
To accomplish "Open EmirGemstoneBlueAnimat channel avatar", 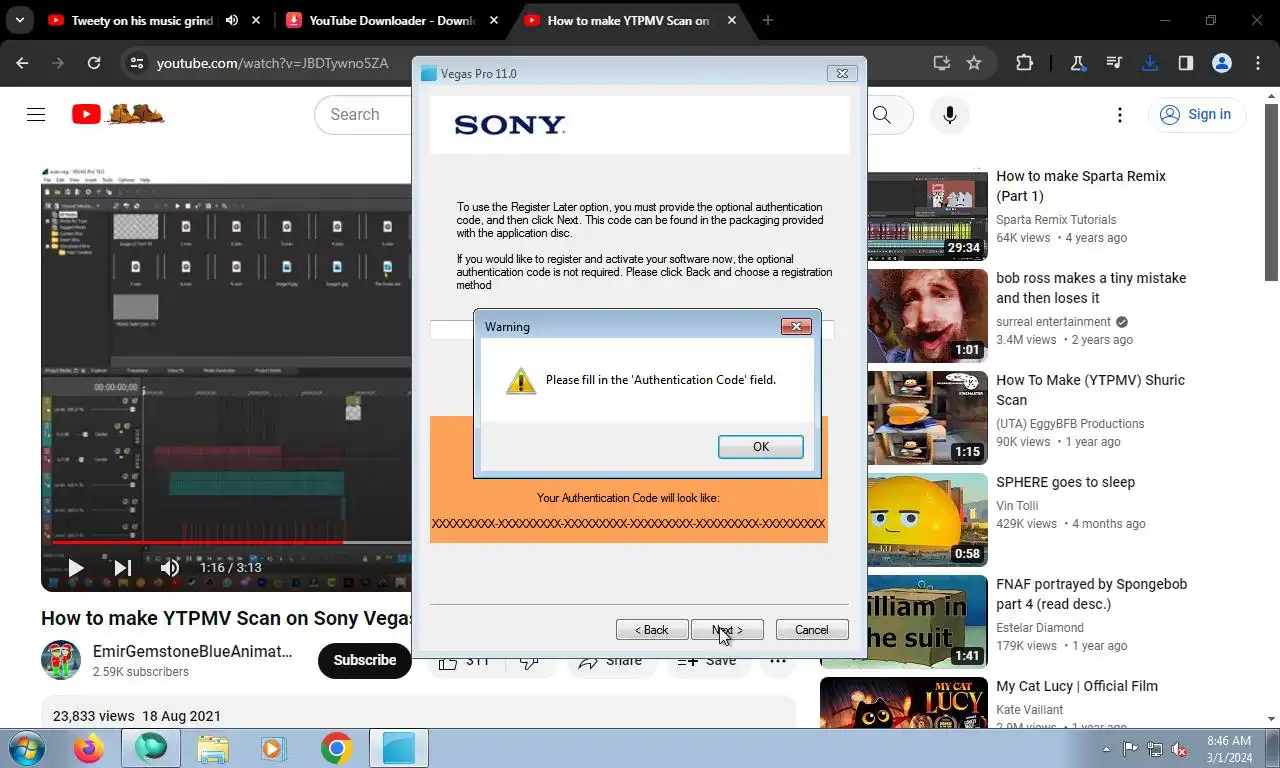I will click(x=61, y=660).
